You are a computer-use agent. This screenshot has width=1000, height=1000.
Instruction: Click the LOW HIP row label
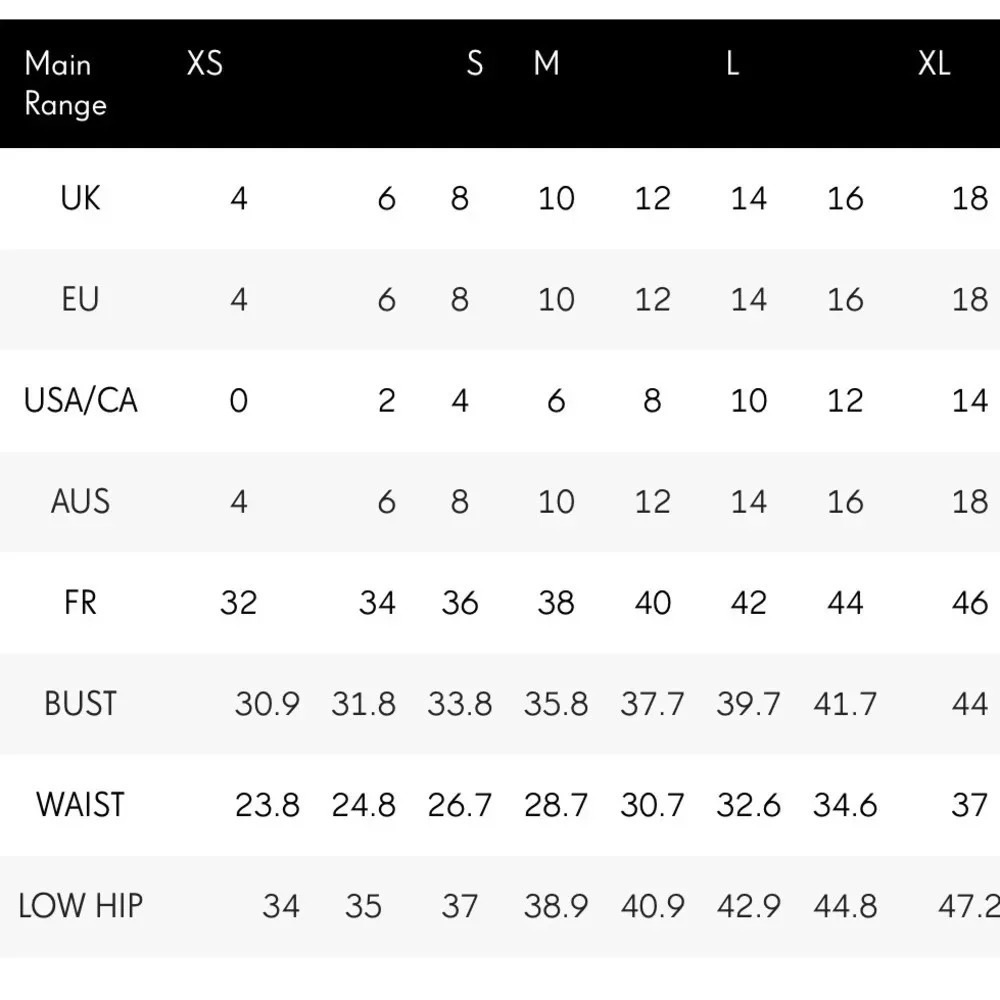80,906
